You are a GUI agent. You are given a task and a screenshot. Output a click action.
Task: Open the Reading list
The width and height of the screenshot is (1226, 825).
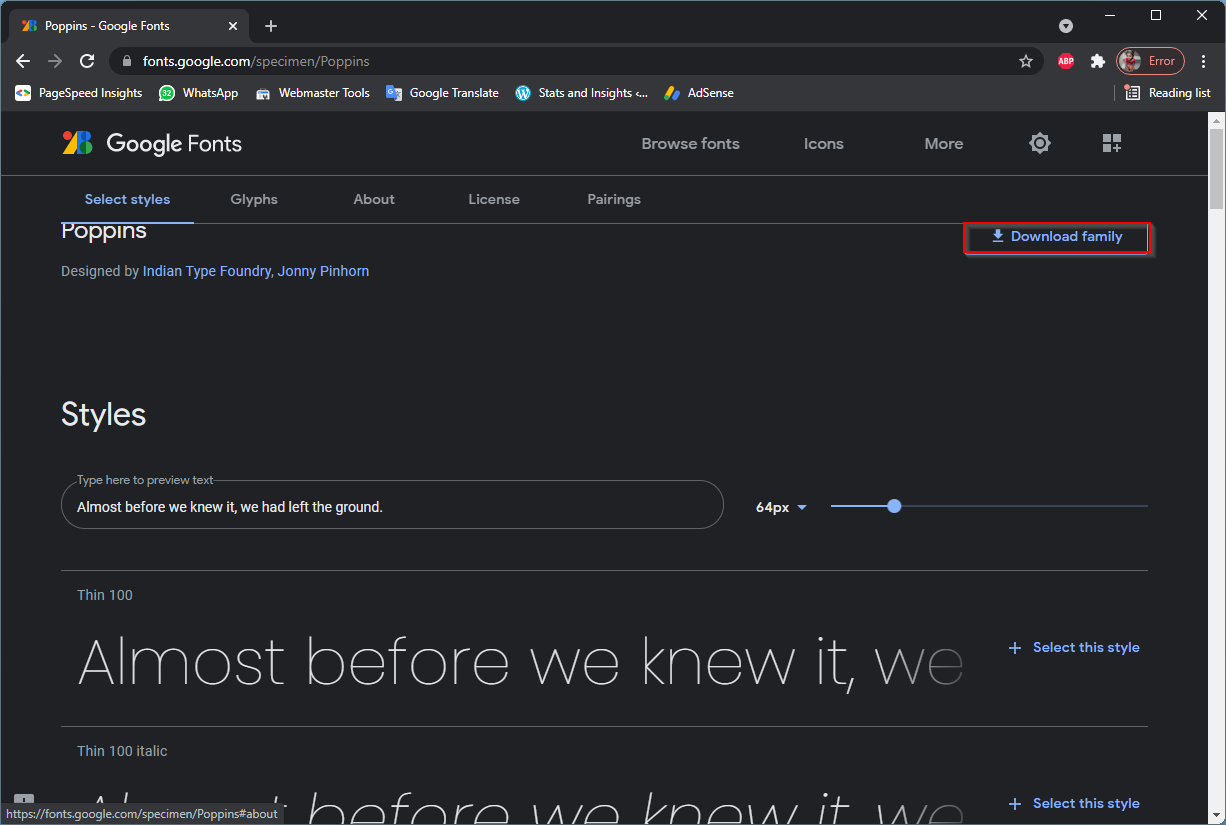1167,93
